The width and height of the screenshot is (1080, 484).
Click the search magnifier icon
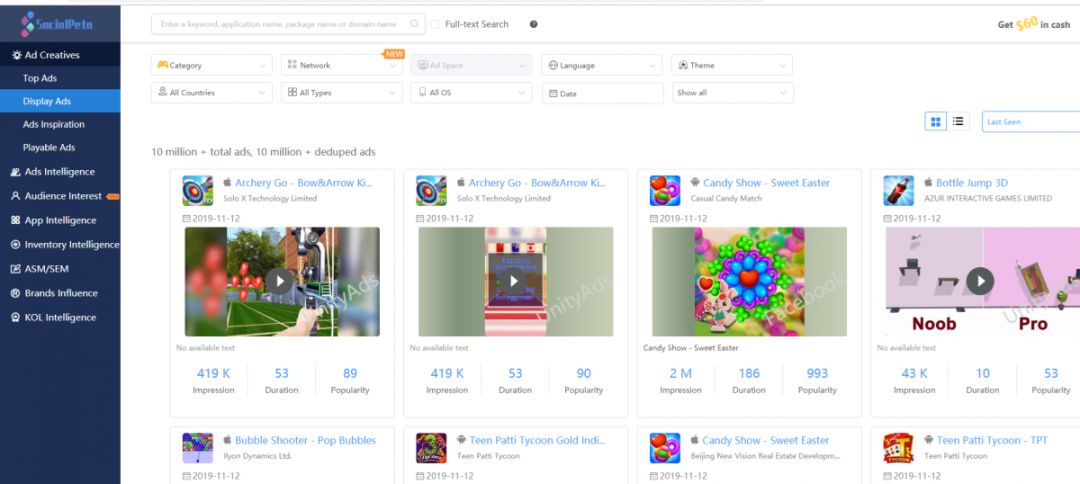[414, 24]
